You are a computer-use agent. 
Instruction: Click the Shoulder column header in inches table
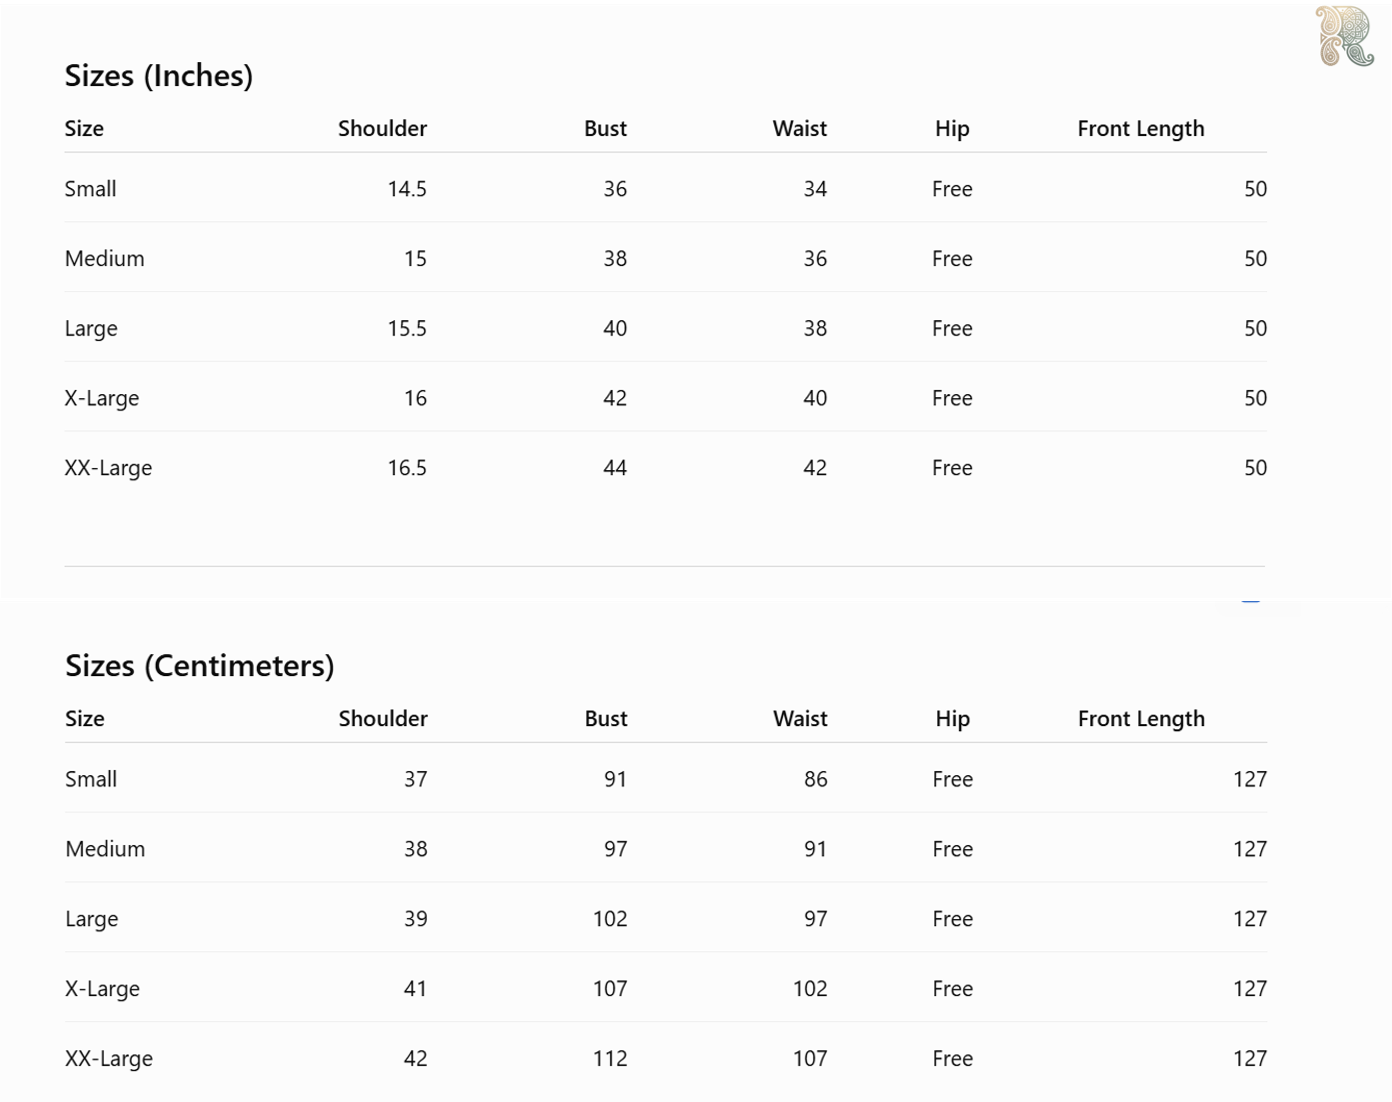click(x=382, y=129)
